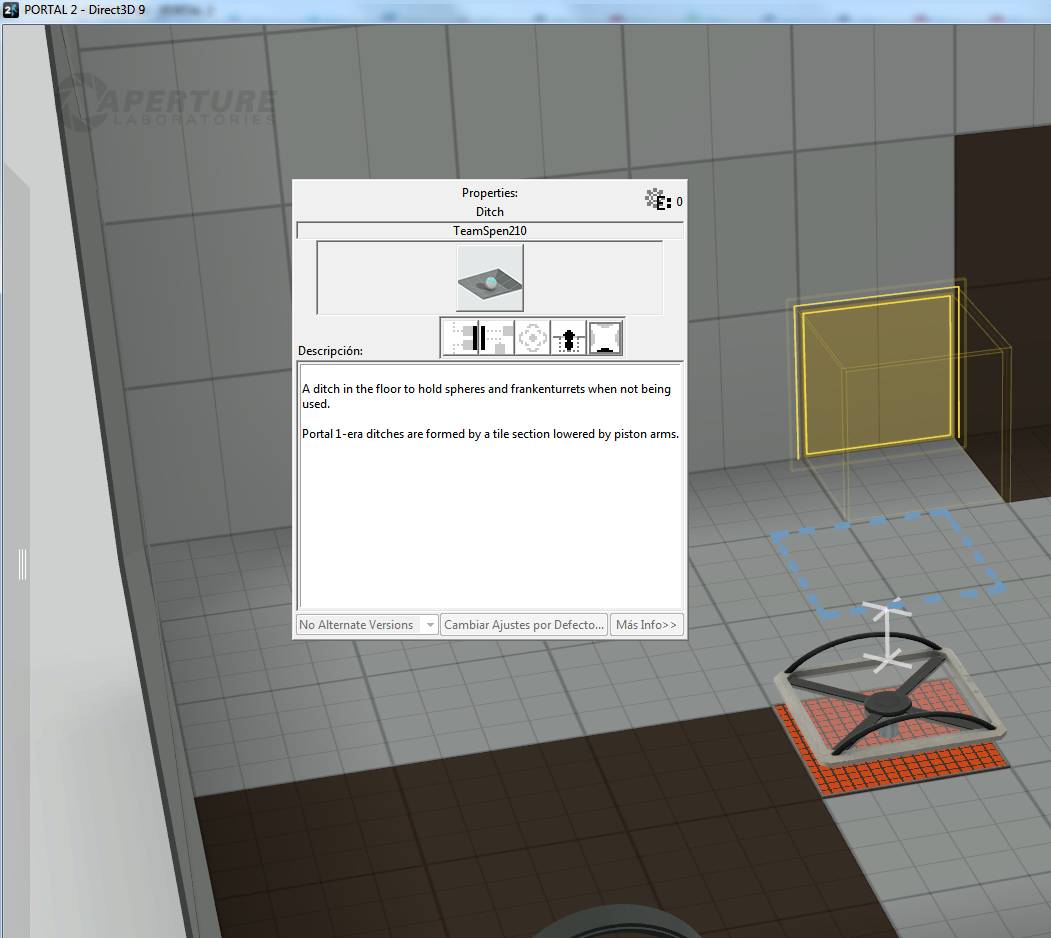Click the Ditch preview thumbnail image

tap(489, 278)
